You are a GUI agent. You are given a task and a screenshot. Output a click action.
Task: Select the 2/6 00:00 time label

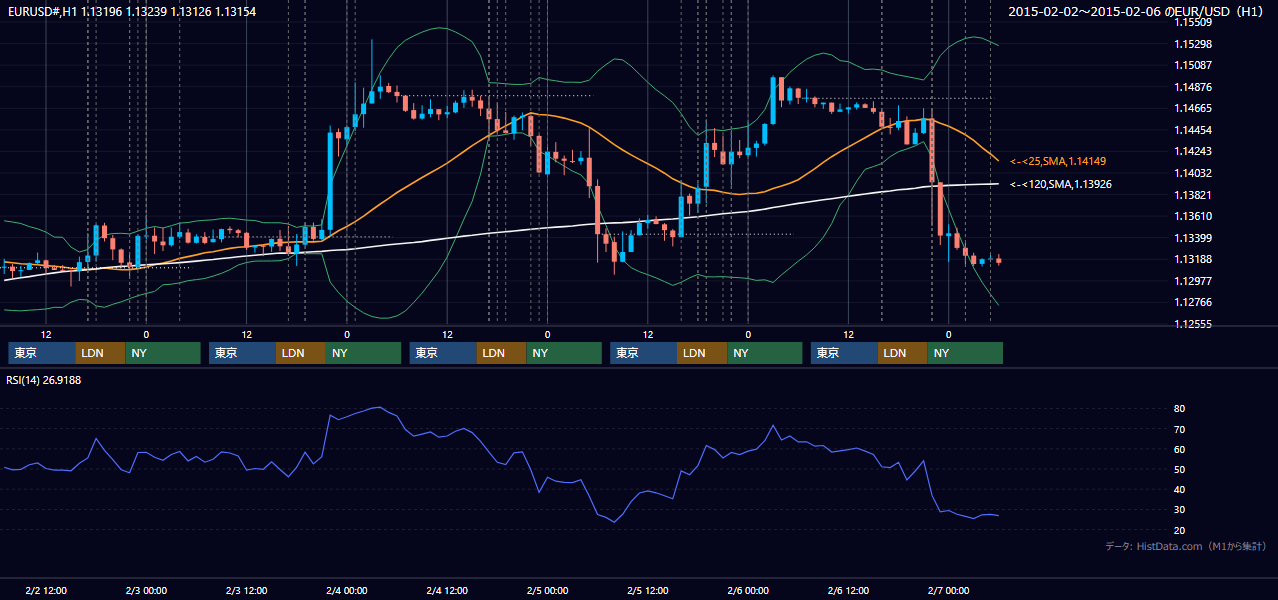click(x=748, y=590)
